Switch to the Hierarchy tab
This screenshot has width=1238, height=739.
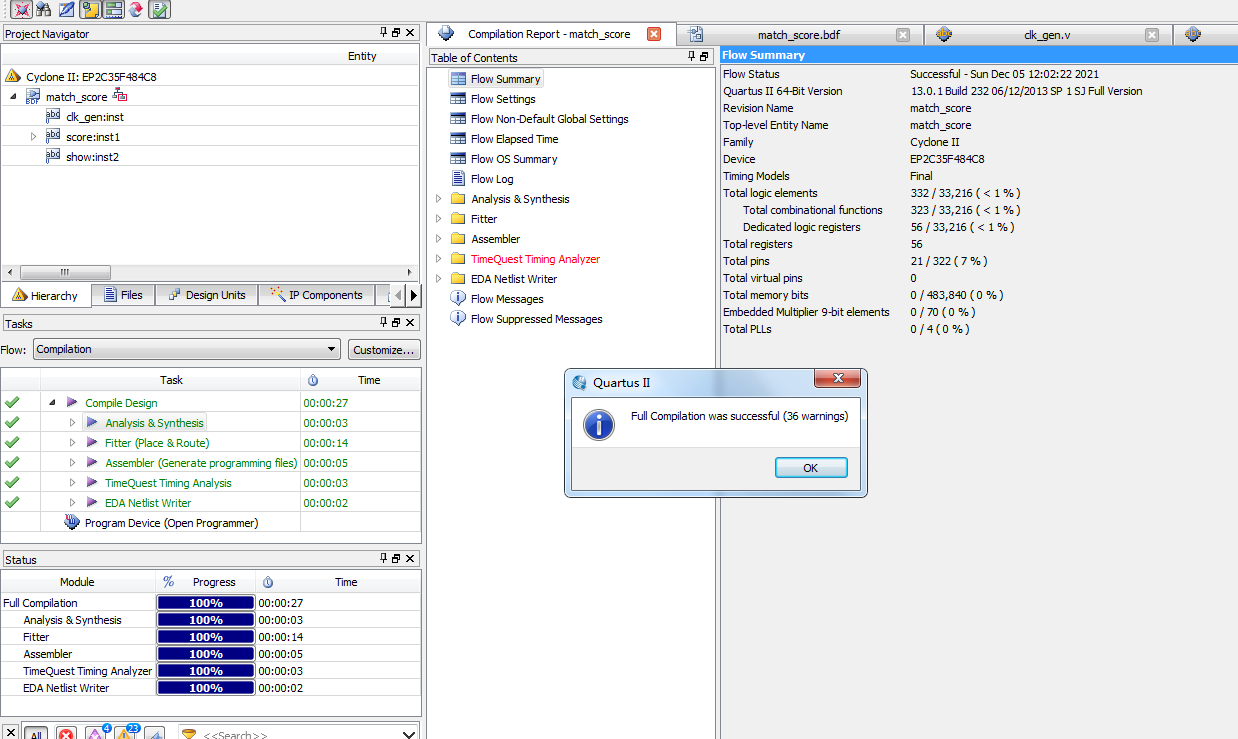(x=46, y=295)
